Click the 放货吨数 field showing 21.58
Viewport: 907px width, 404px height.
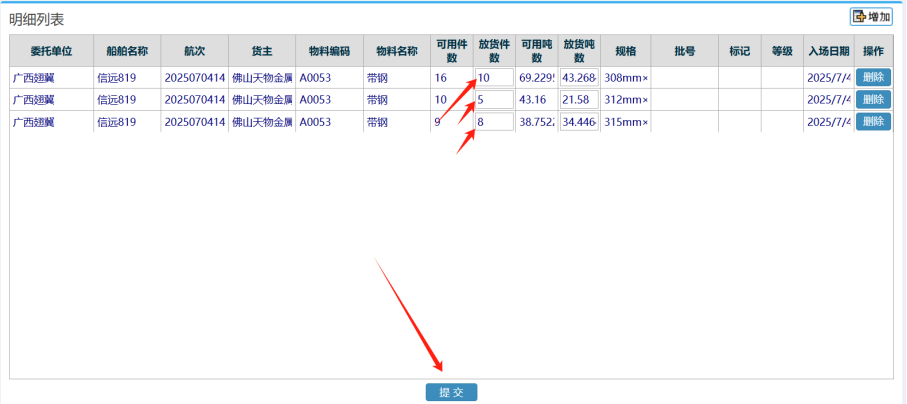[x=579, y=99]
